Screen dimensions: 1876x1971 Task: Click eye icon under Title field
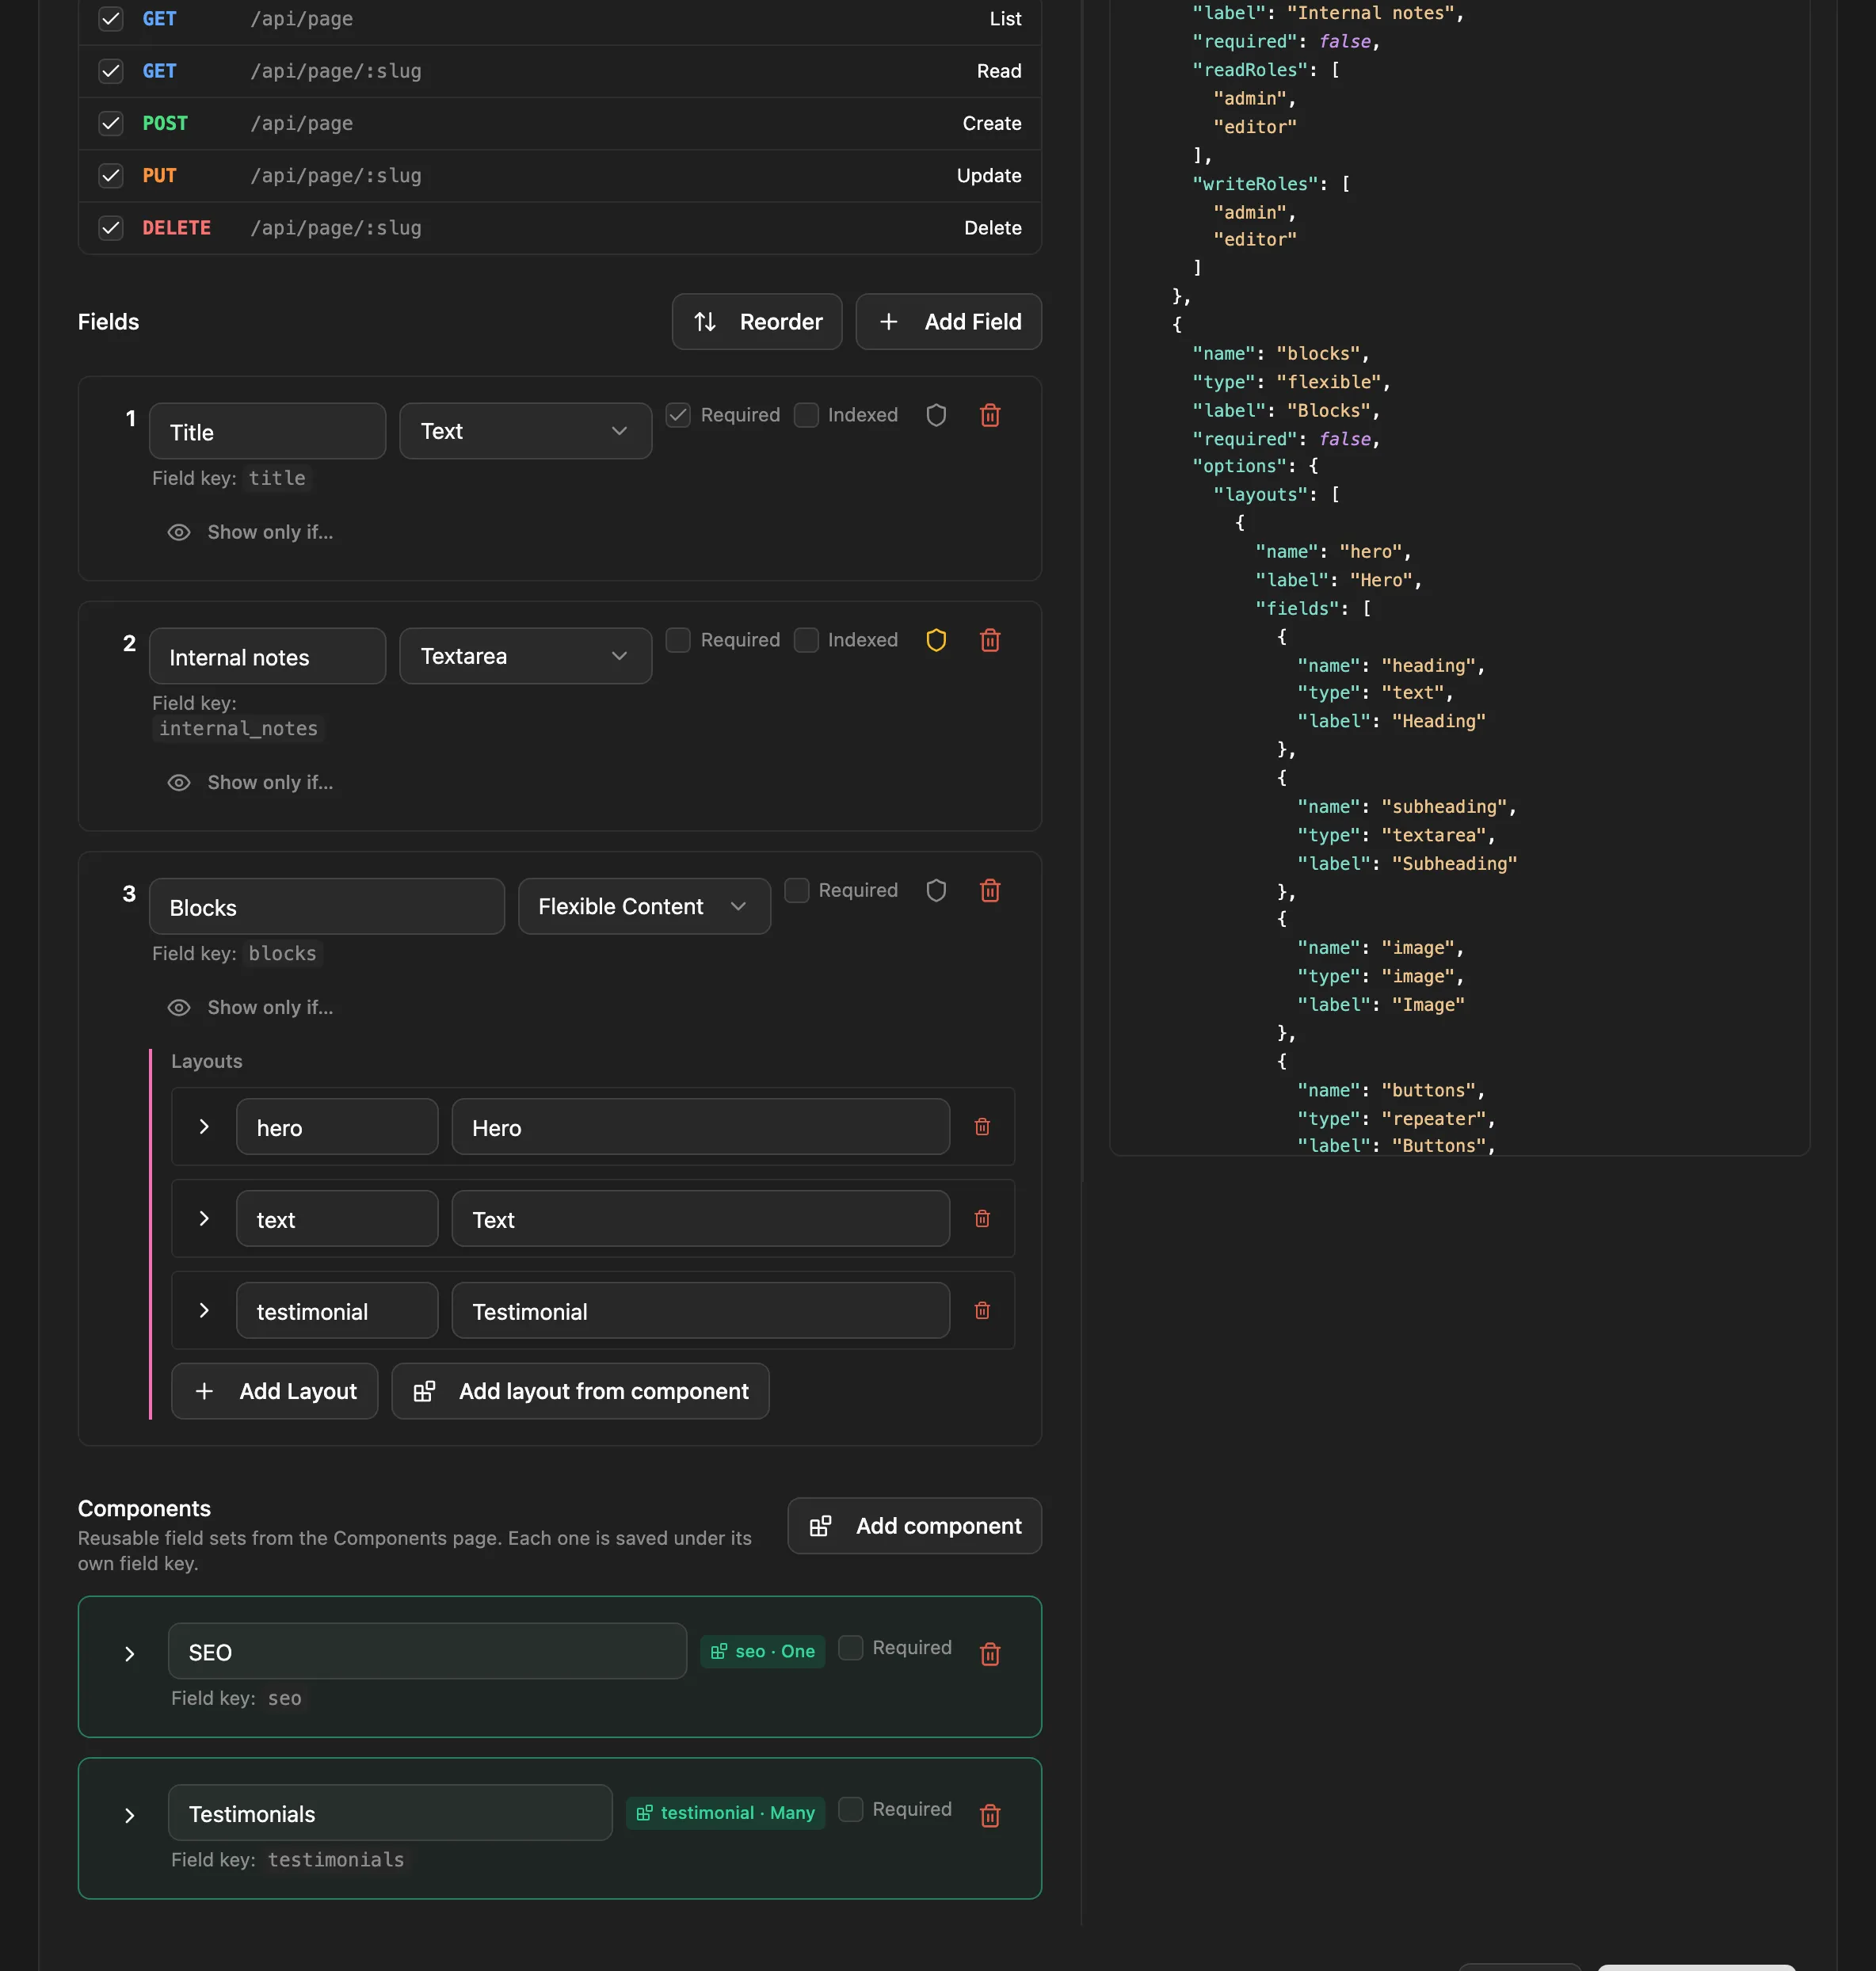coord(179,532)
